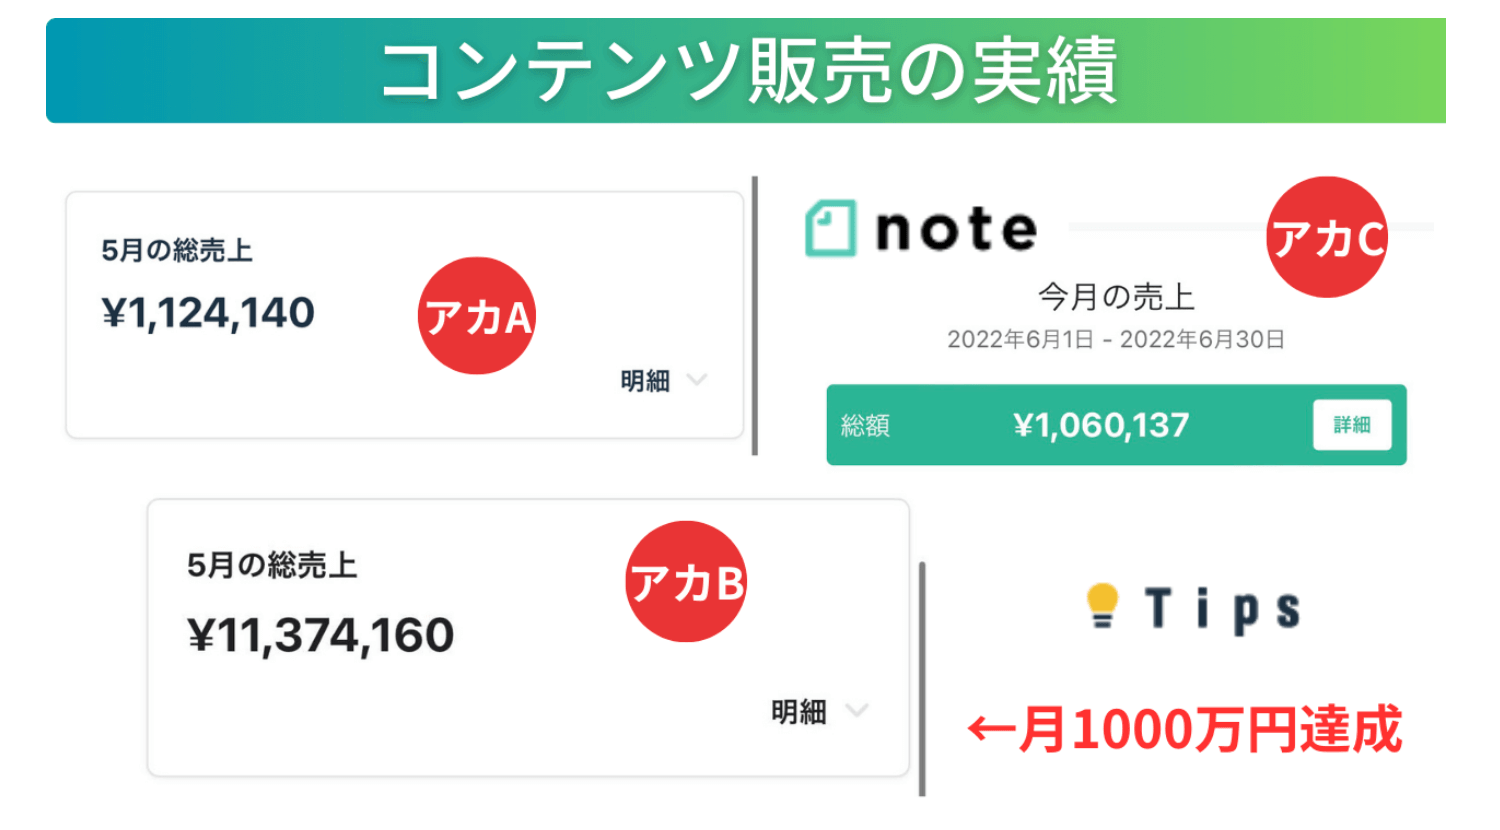Click the 2022年6月1日 - 2022年6月30日 date range

click(x=1116, y=340)
